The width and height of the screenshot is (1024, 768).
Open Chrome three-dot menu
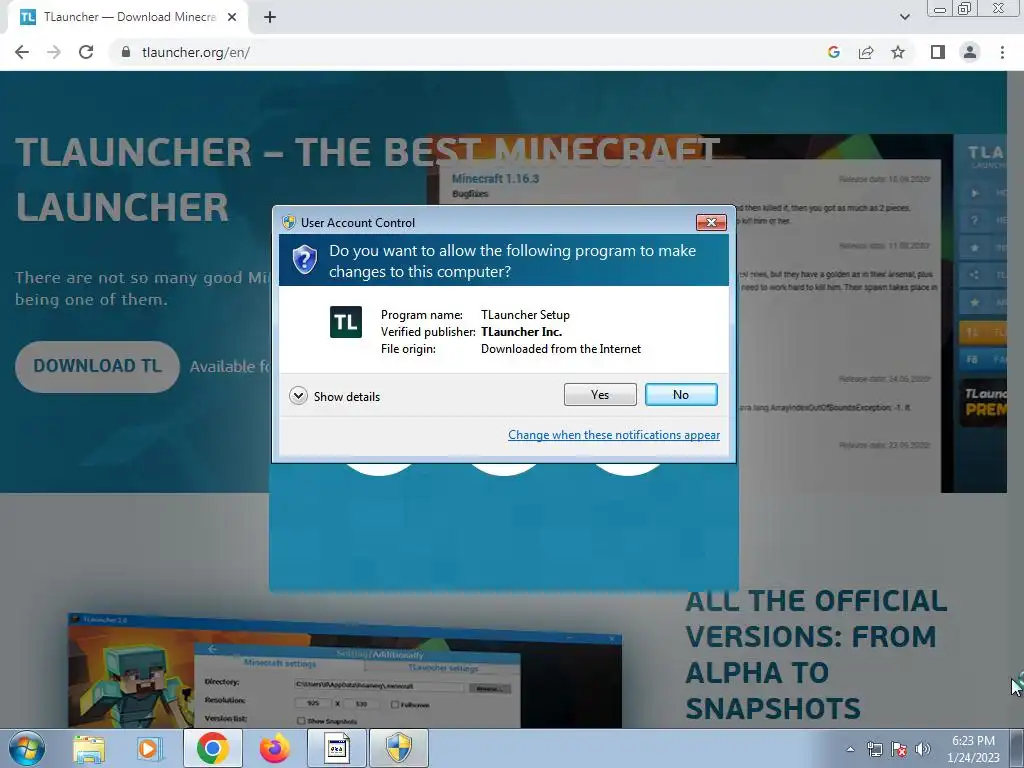(1002, 52)
